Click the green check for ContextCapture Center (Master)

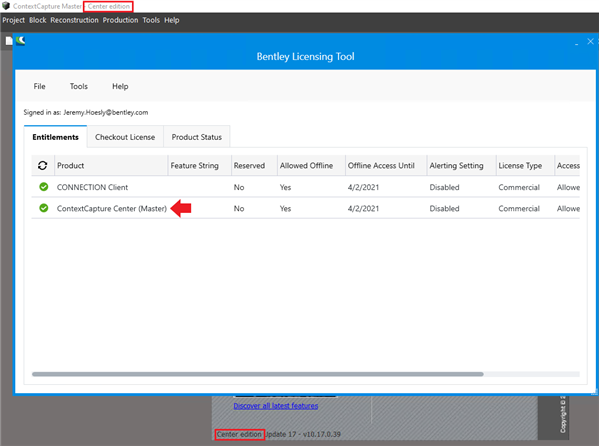(x=44, y=208)
